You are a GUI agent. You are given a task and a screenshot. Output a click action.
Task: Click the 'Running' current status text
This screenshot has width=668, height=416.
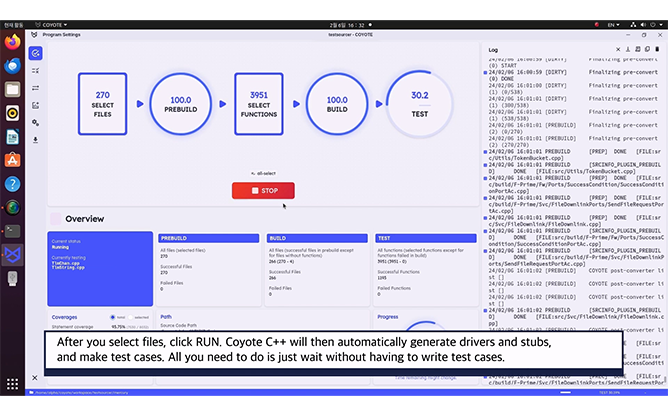click(60, 247)
